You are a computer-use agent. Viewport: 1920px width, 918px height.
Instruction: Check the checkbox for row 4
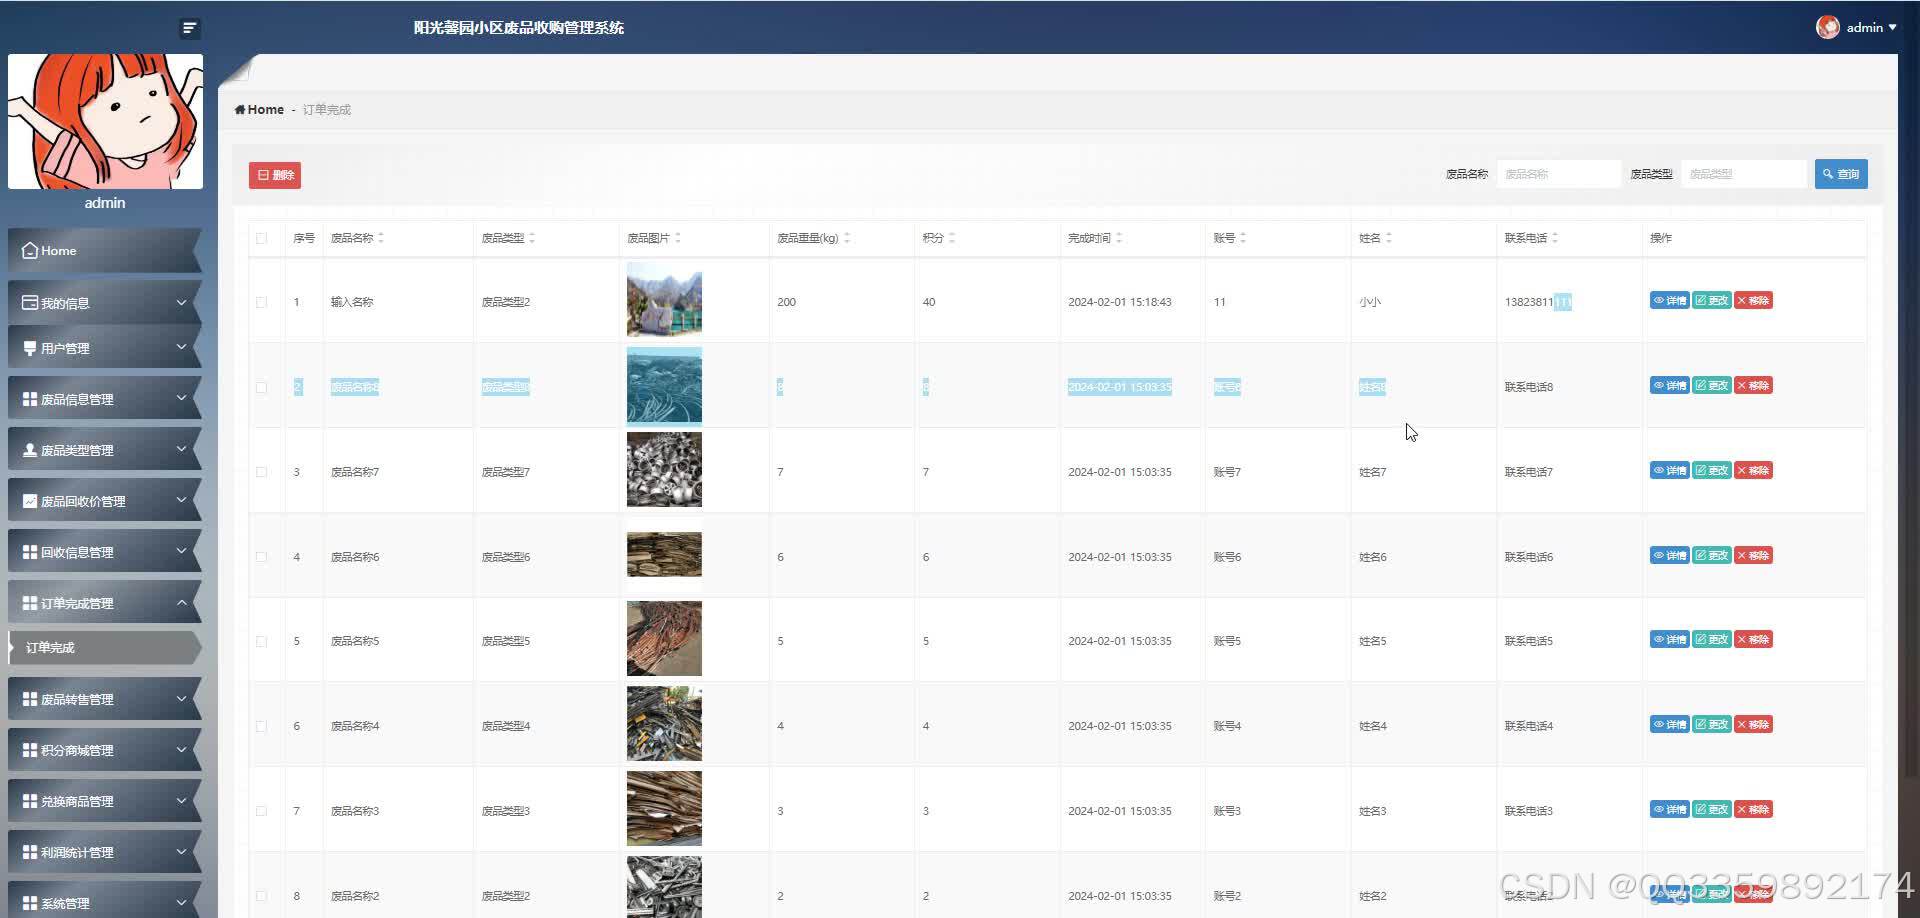coord(262,557)
